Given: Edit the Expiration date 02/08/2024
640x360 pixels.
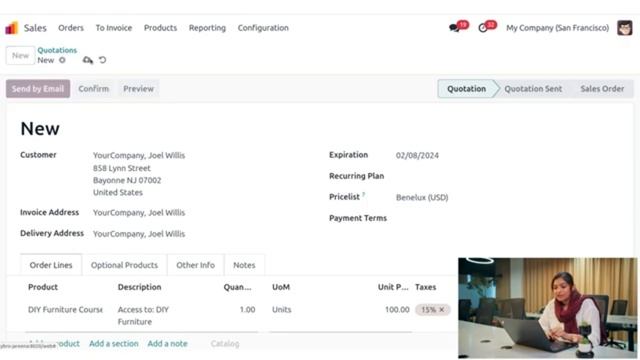Looking at the screenshot, I should tap(417, 156).
